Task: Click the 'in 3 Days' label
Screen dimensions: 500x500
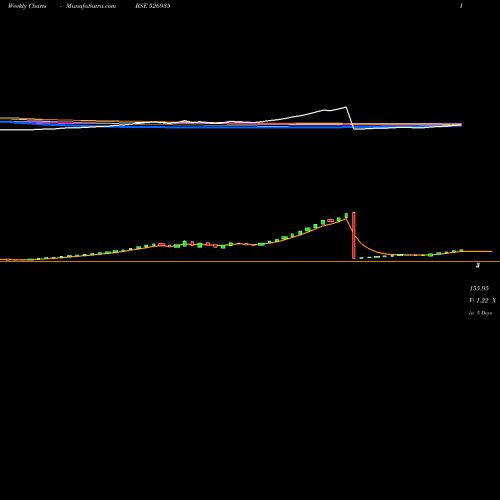Action: point(481,313)
